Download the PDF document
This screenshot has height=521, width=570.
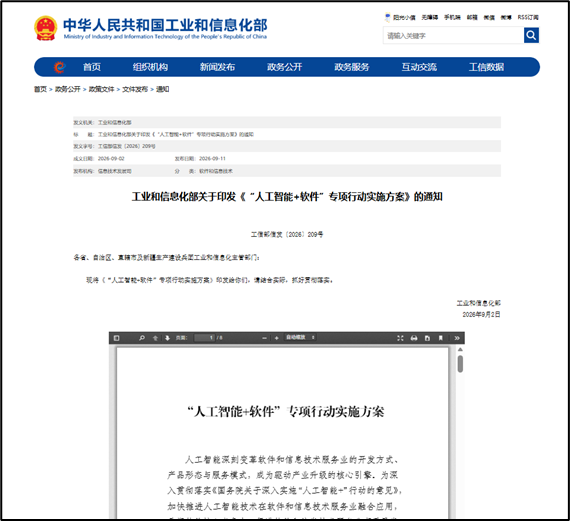click(x=428, y=338)
